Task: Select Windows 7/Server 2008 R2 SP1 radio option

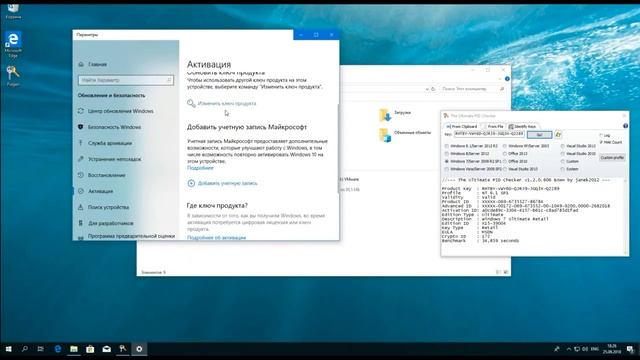Action: (473, 161)
